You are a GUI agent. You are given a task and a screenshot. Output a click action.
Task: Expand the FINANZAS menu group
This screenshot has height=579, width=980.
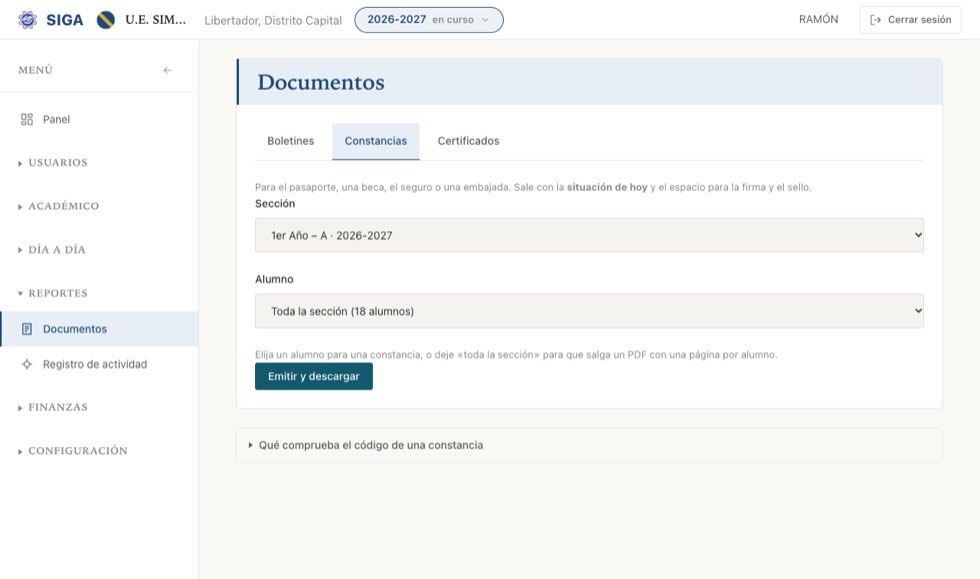pyautogui.click(x=53, y=407)
